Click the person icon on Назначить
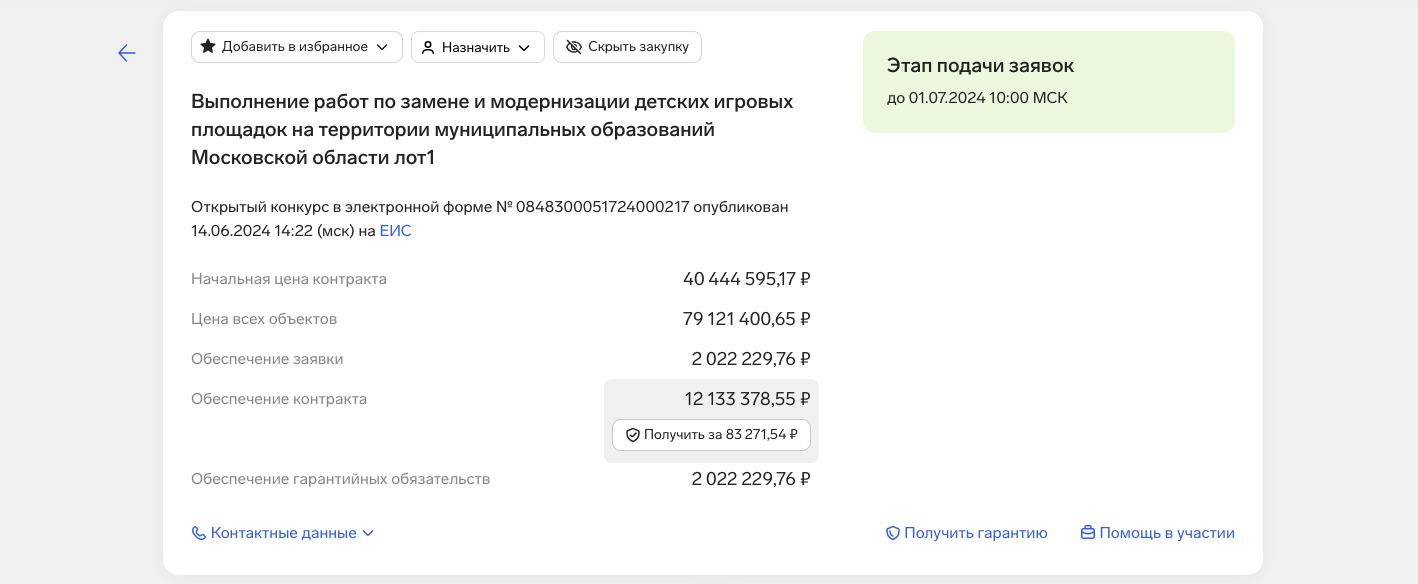1418x584 pixels. pos(428,47)
